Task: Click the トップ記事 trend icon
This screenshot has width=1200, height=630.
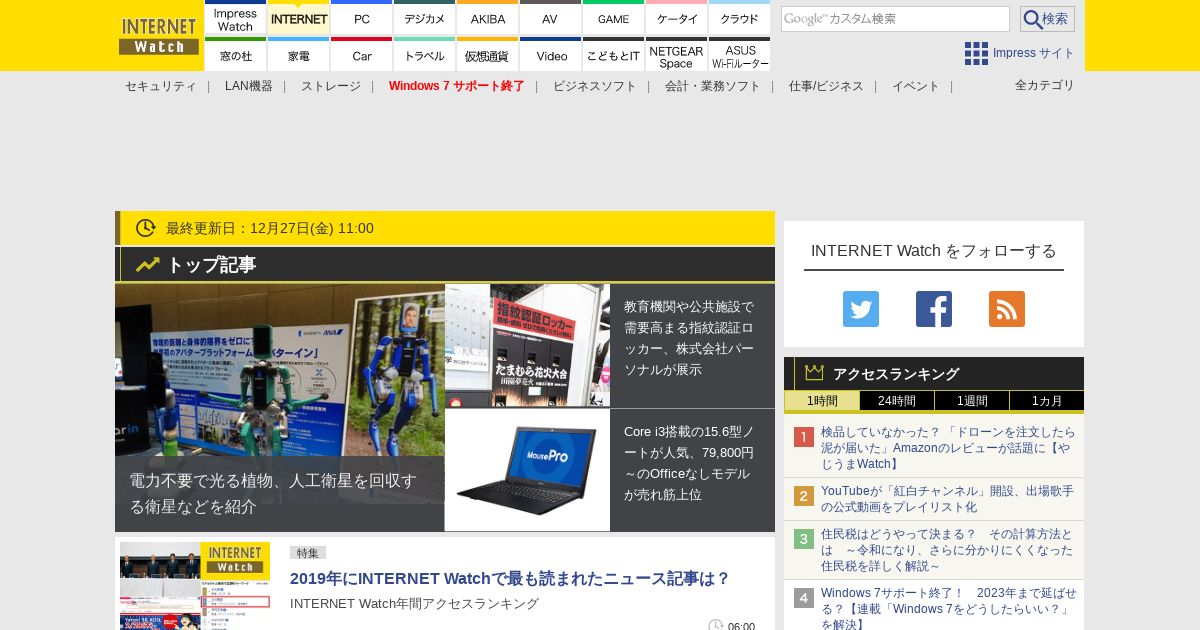Action: 148,264
